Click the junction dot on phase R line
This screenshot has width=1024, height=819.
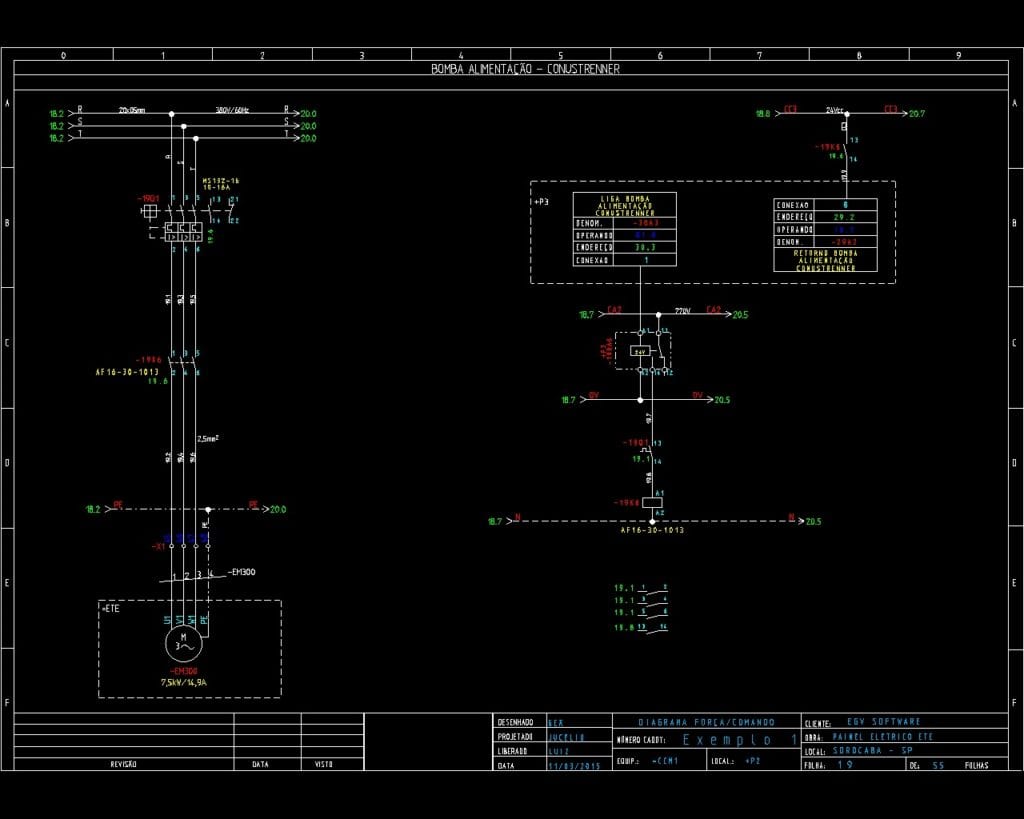click(x=171, y=114)
